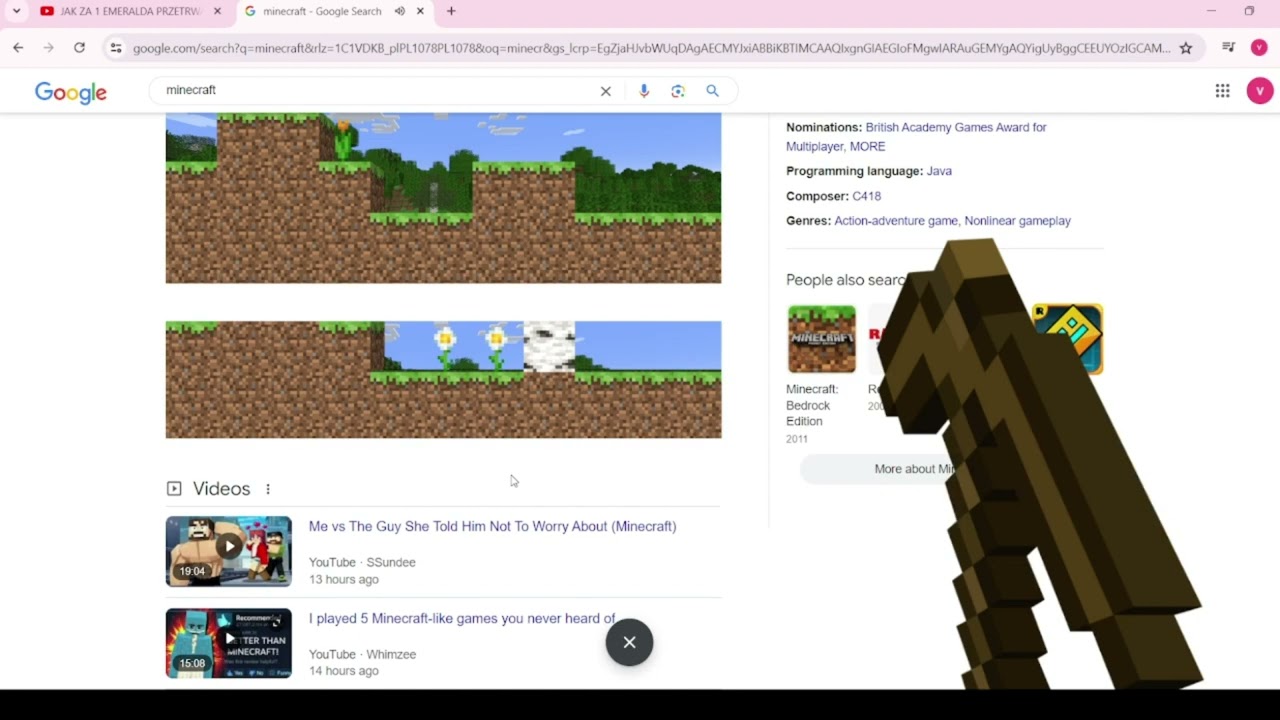This screenshot has width=1280, height=720.
Task: Open Me vs The Guy She Told Him video link
Action: (492, 526)
